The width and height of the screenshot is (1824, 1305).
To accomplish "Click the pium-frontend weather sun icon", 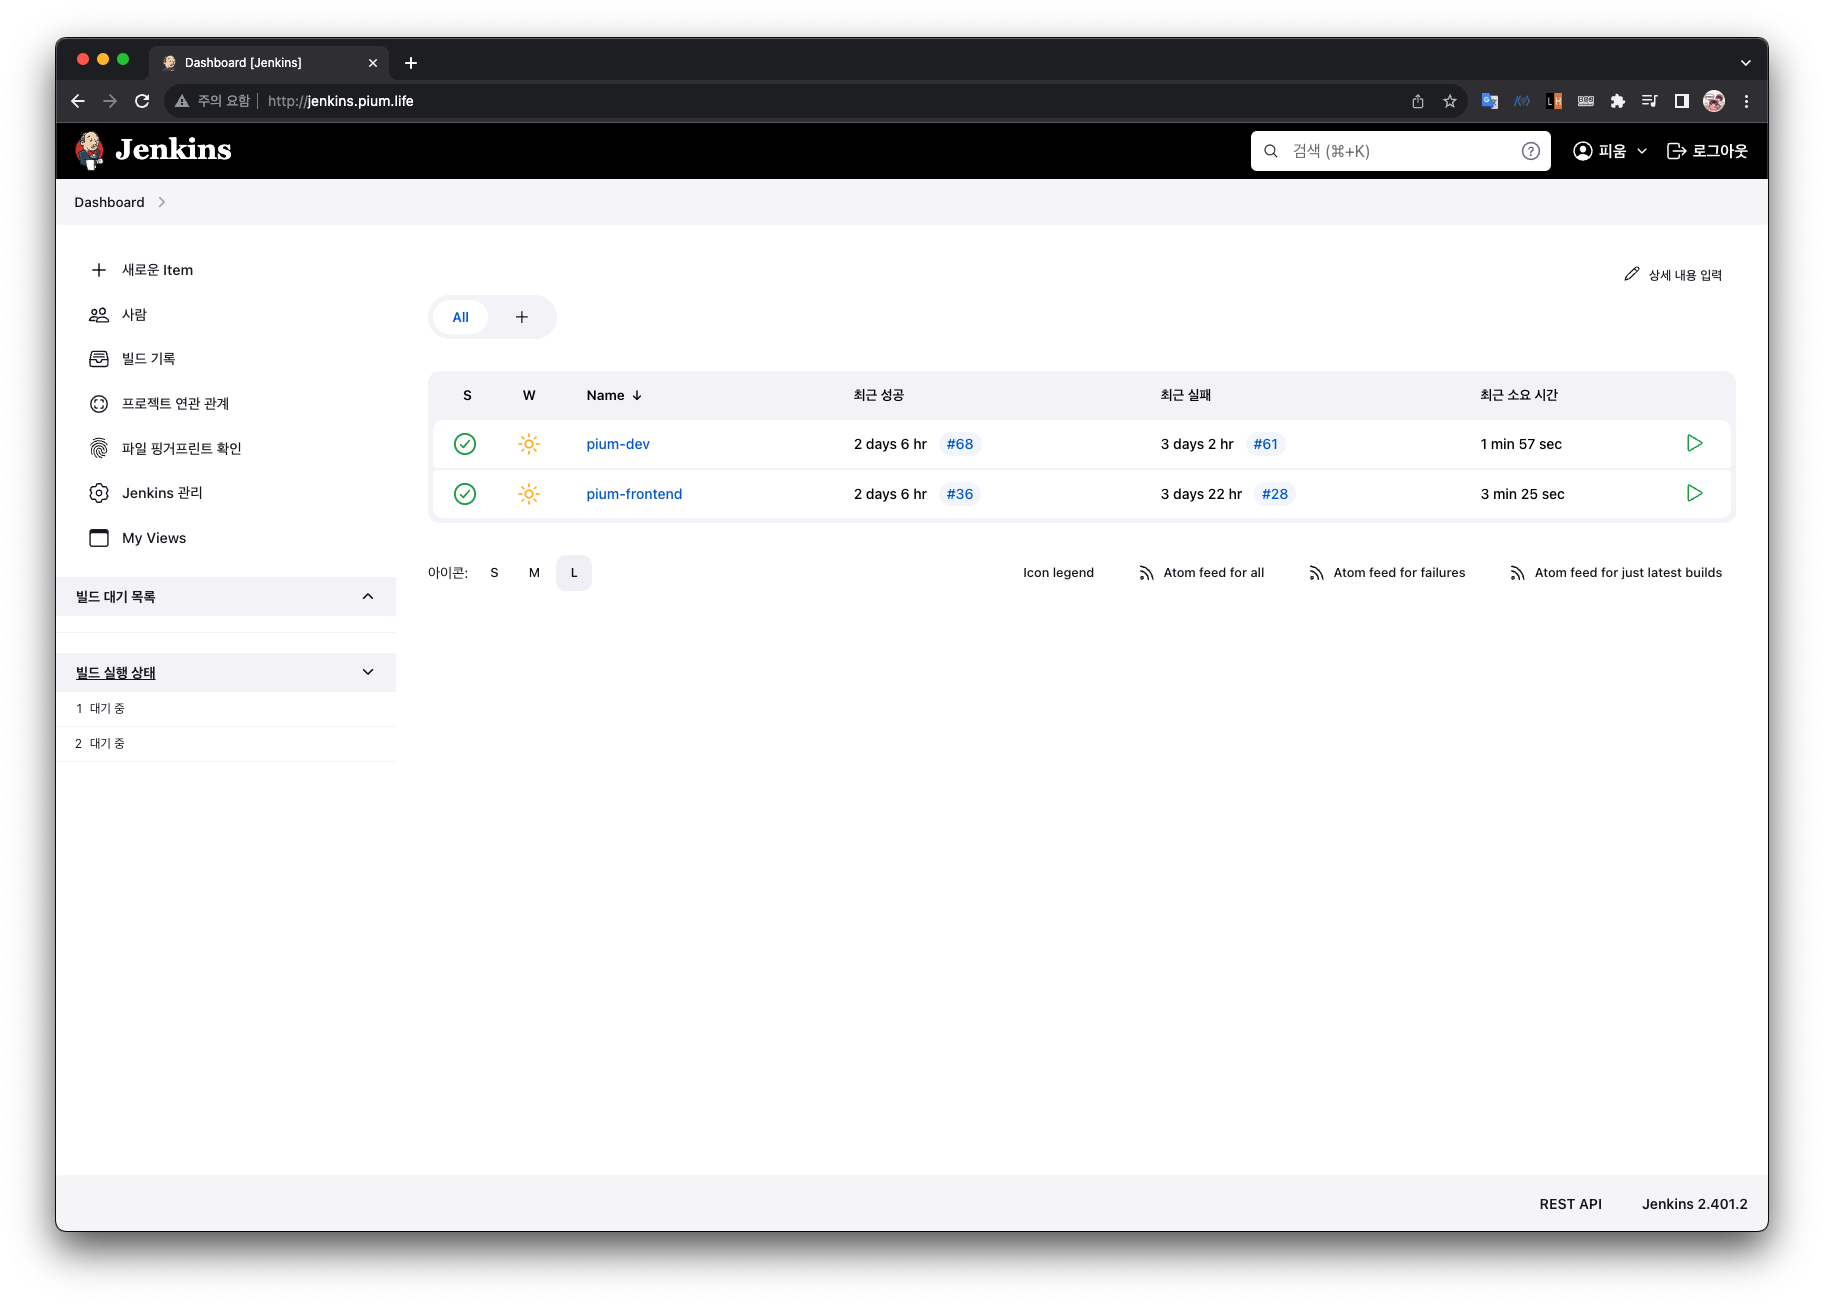I will click(529, 494).
